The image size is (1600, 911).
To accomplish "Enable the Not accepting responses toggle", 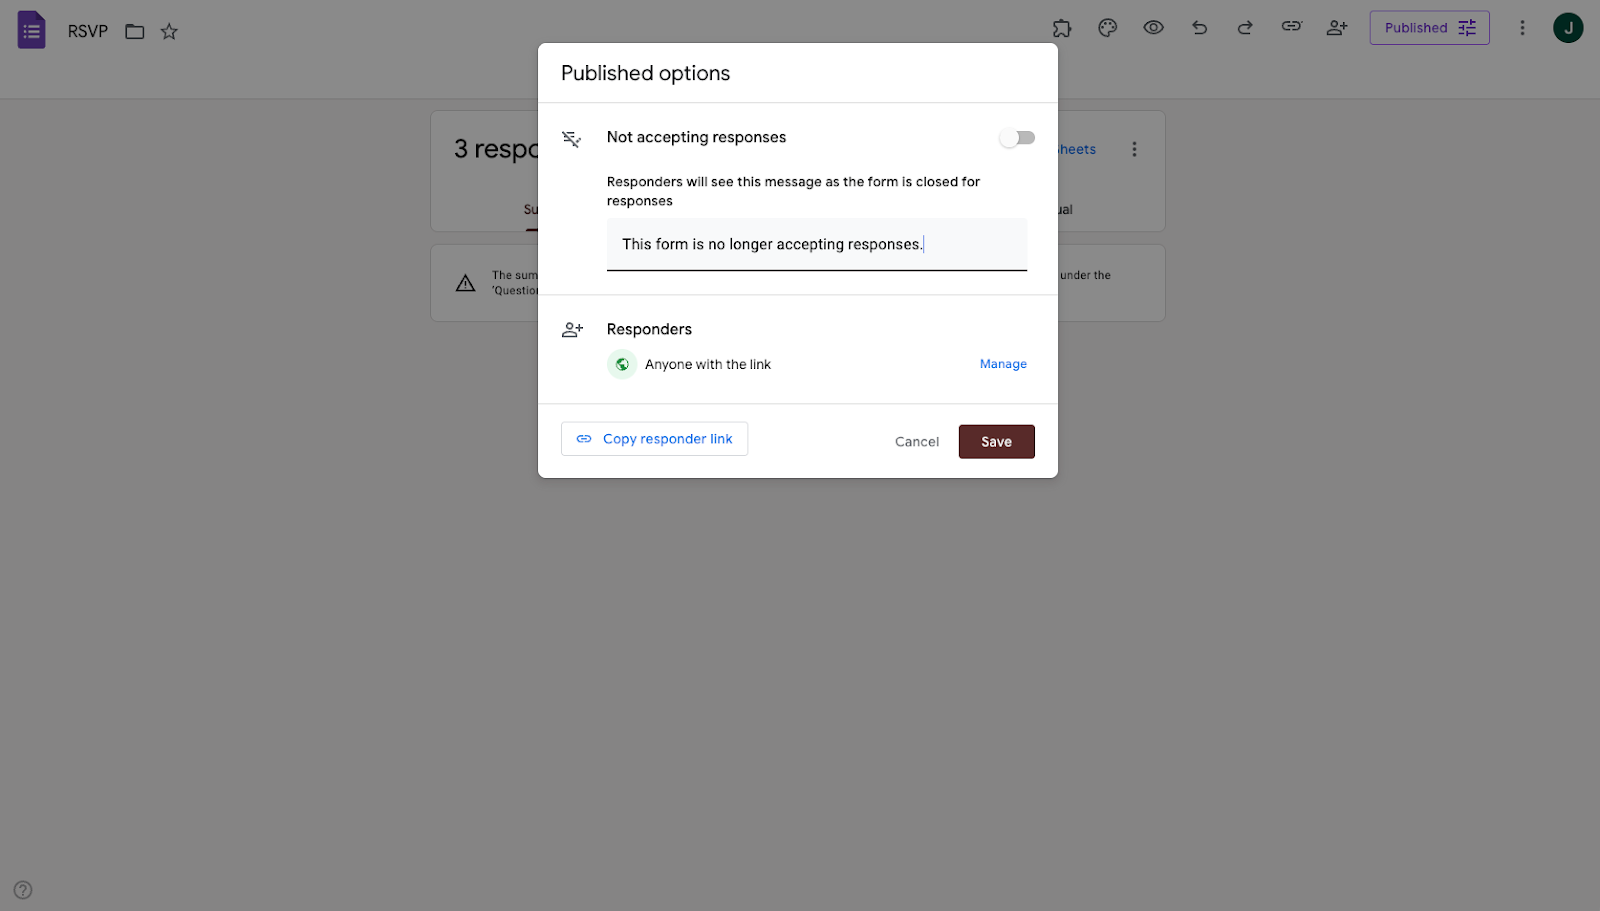I will coord(1016,137).
